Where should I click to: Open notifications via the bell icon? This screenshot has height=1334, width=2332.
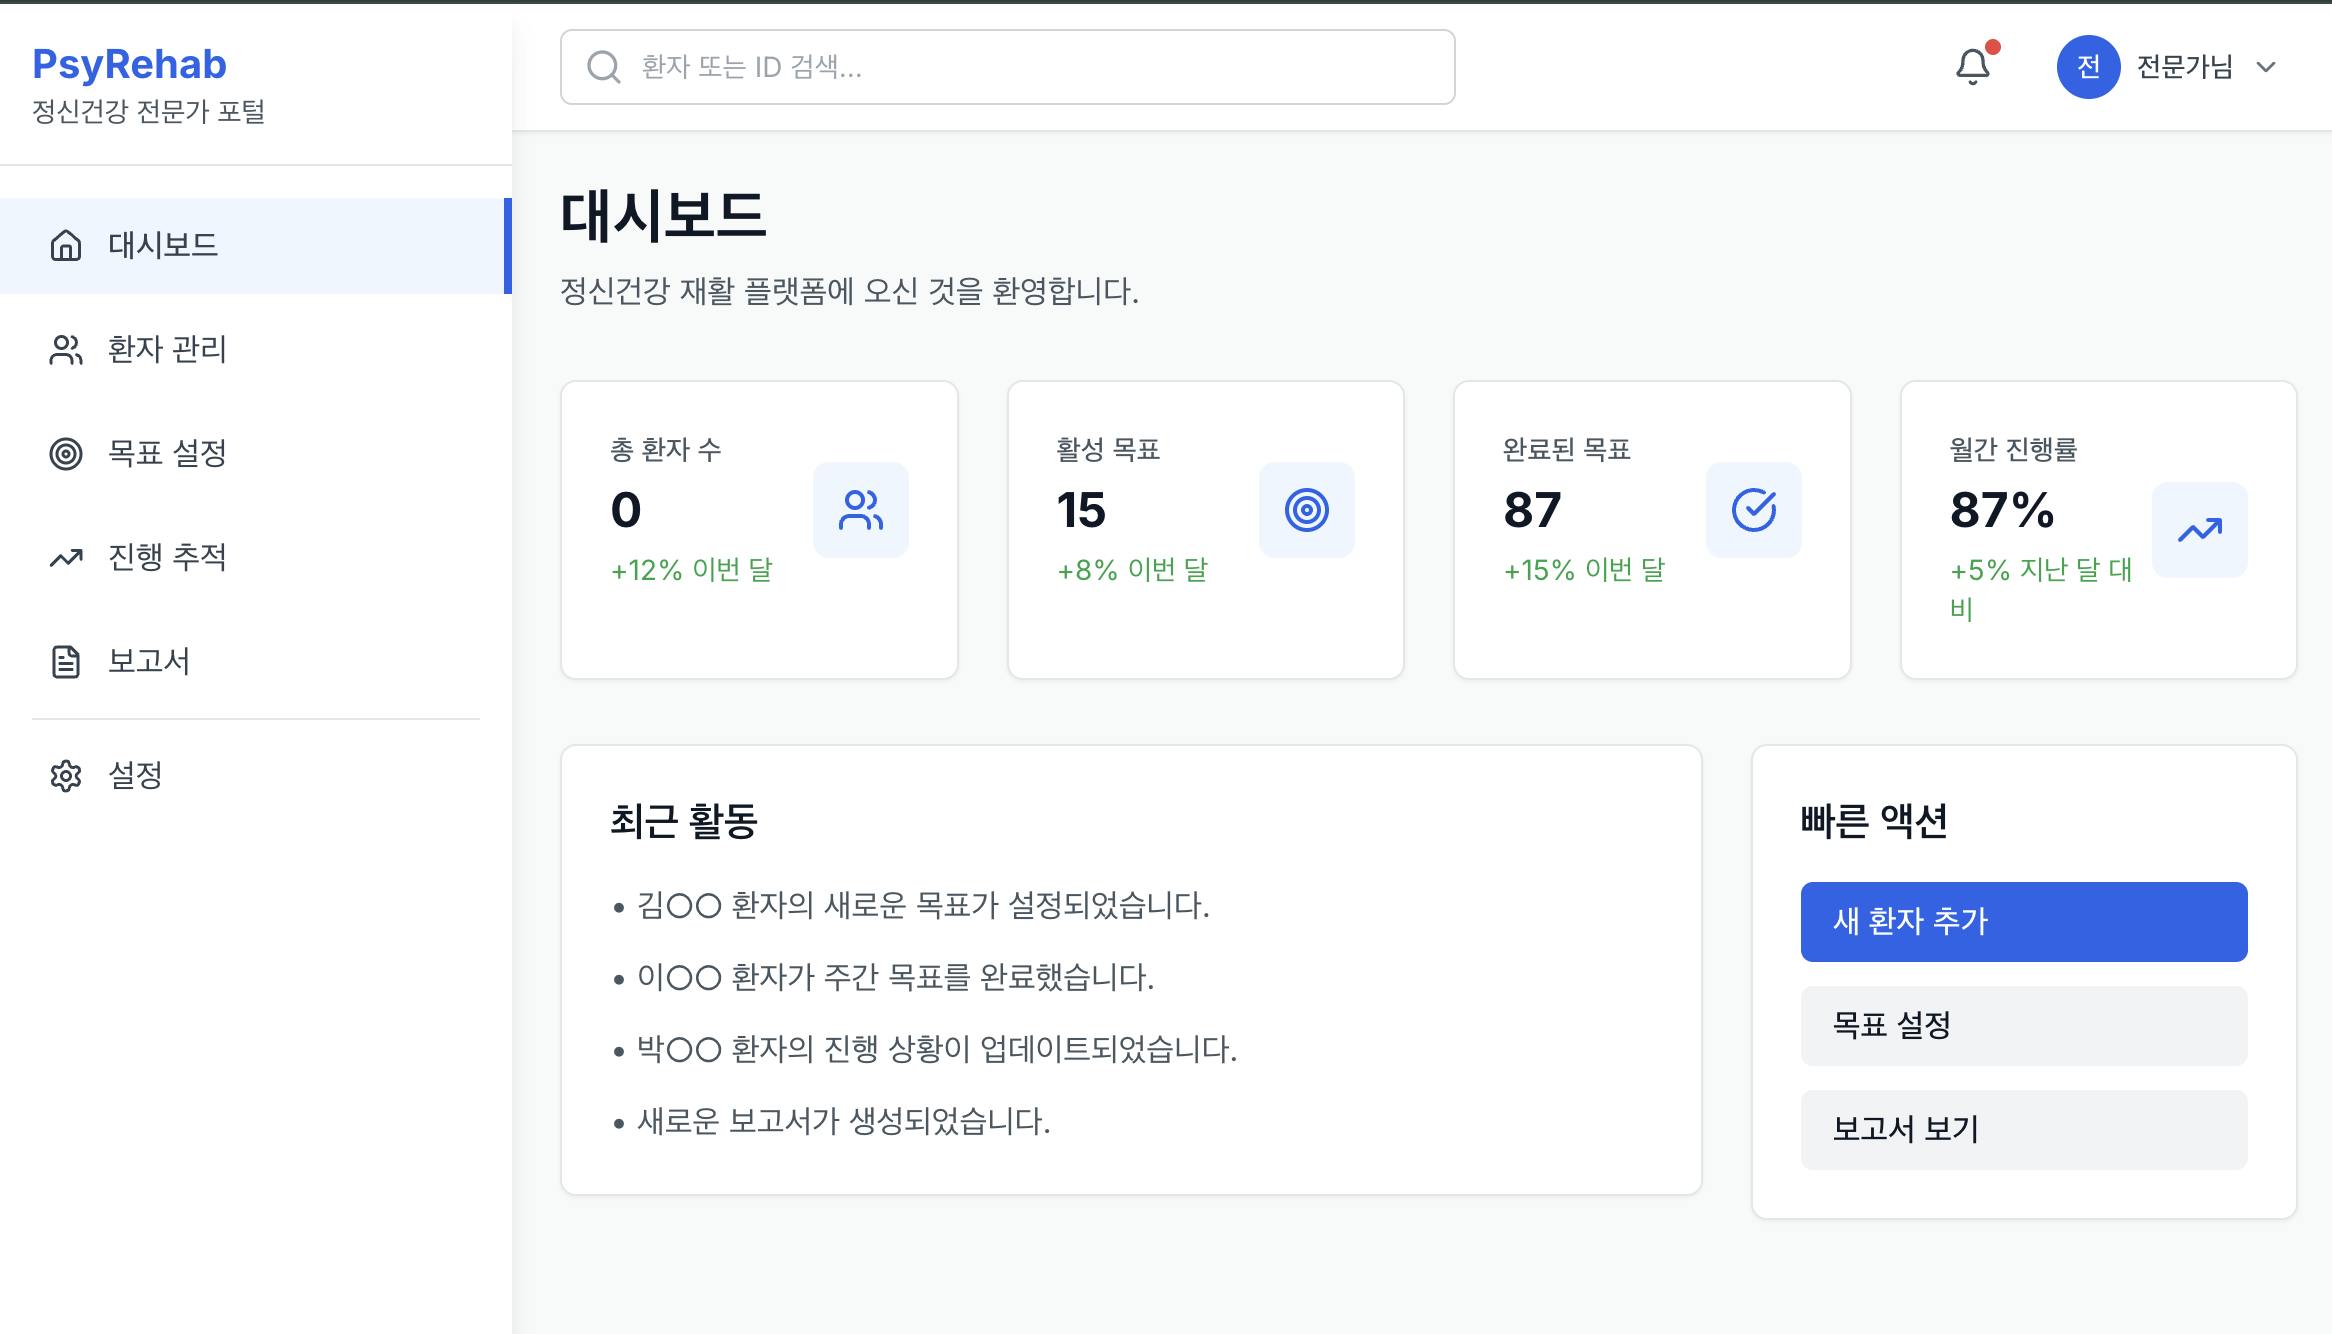click(1973, 67)
